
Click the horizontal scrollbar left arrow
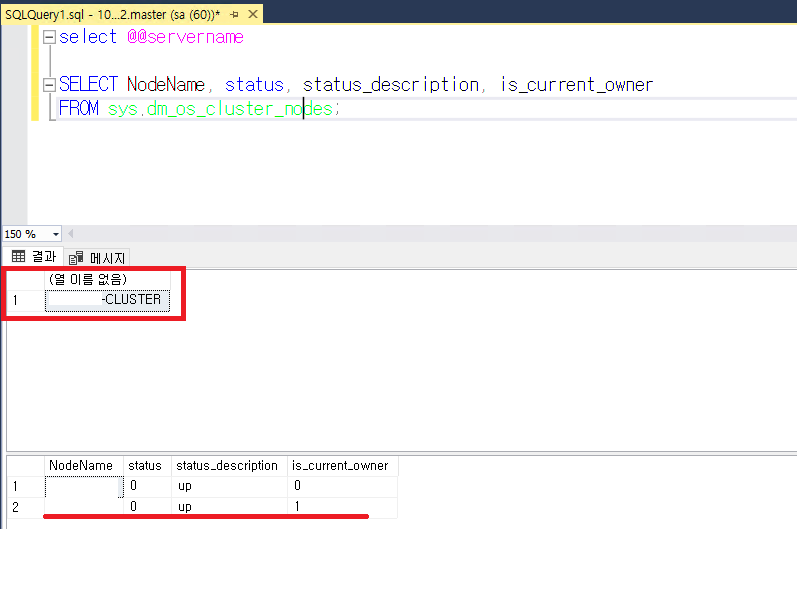click(71, 234)
